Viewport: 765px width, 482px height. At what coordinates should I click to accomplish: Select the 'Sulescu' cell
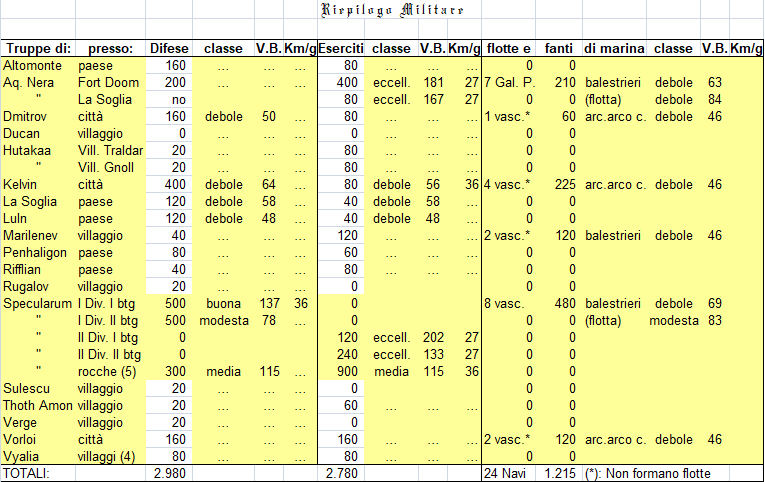(x=26, y=388)
